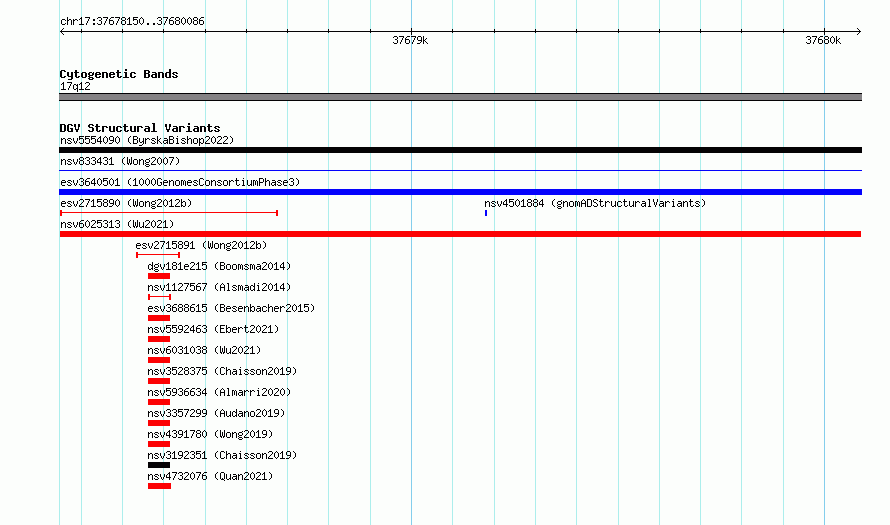Open nsv3357299 (Audano2019) label
This screenshot has width=890, height=525.
tap(216, 413)
